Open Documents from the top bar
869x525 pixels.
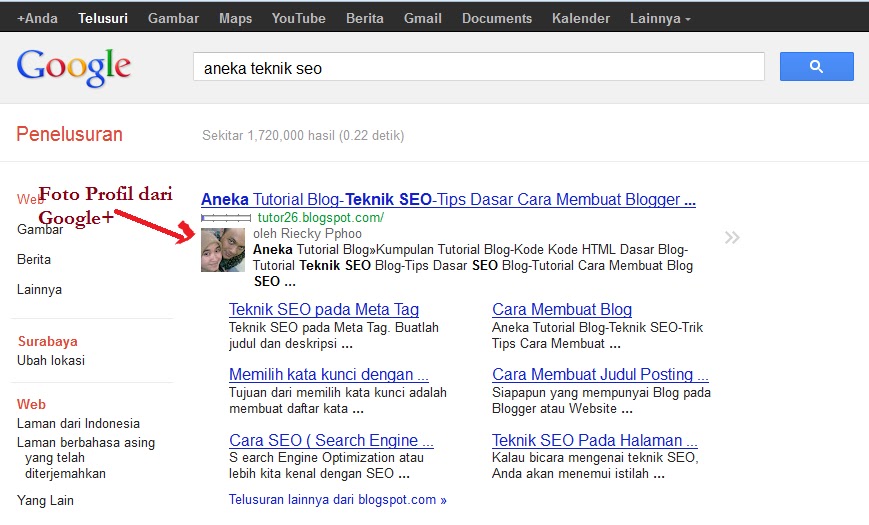pos(497,18)
